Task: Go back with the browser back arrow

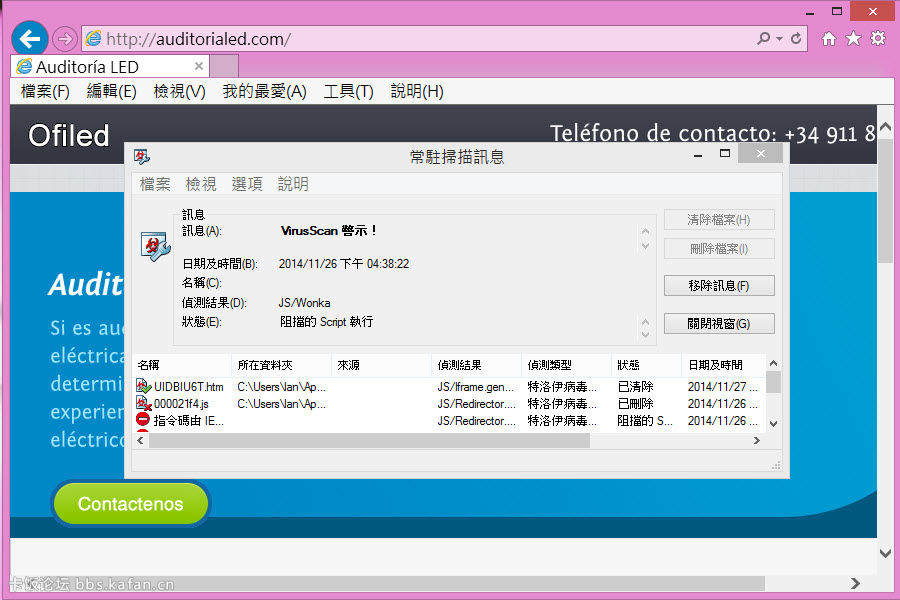Action: [29, 38]
